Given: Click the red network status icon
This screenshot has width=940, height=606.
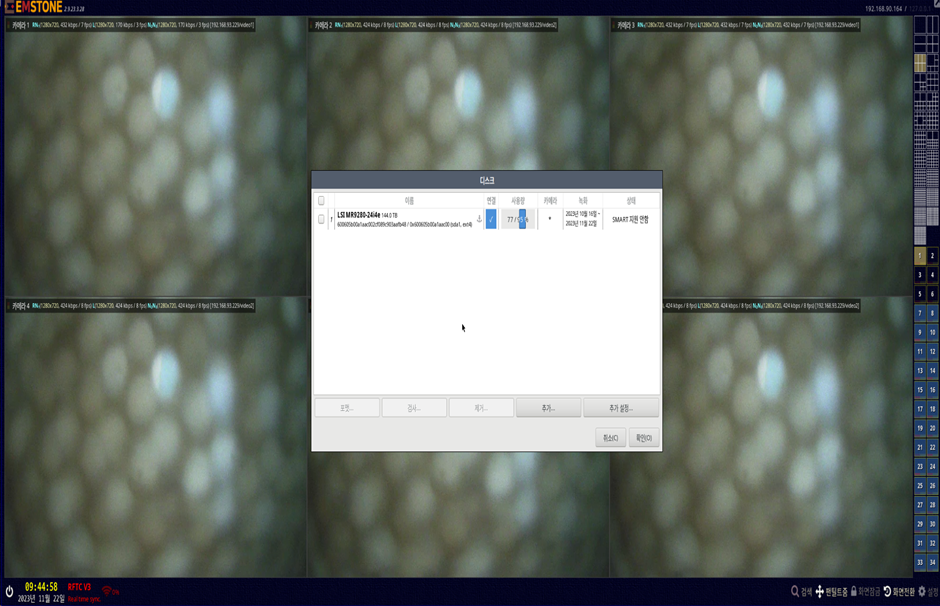Looking at the screenshot, I should click(x=107, y=591).
